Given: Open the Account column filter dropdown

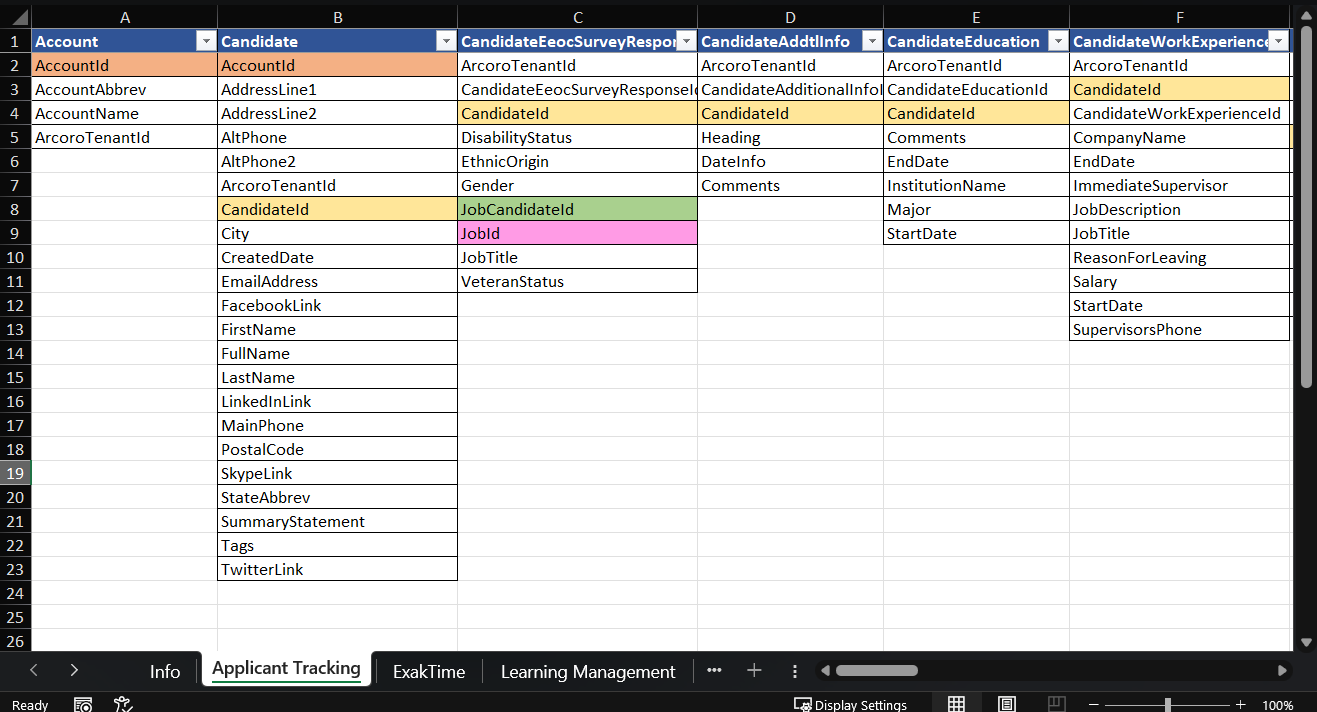Looking at the screenshot, I should click(206, 41).
